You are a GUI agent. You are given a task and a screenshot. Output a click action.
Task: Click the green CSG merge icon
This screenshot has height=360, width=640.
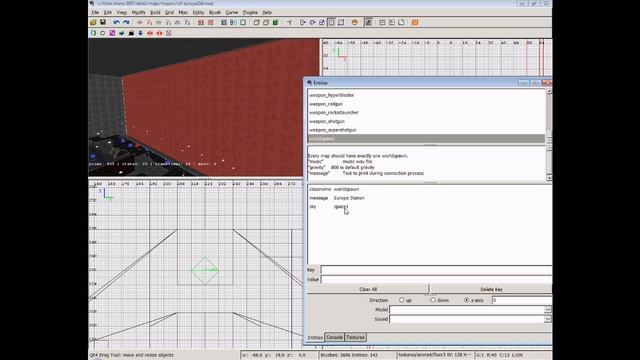[275, 22]
